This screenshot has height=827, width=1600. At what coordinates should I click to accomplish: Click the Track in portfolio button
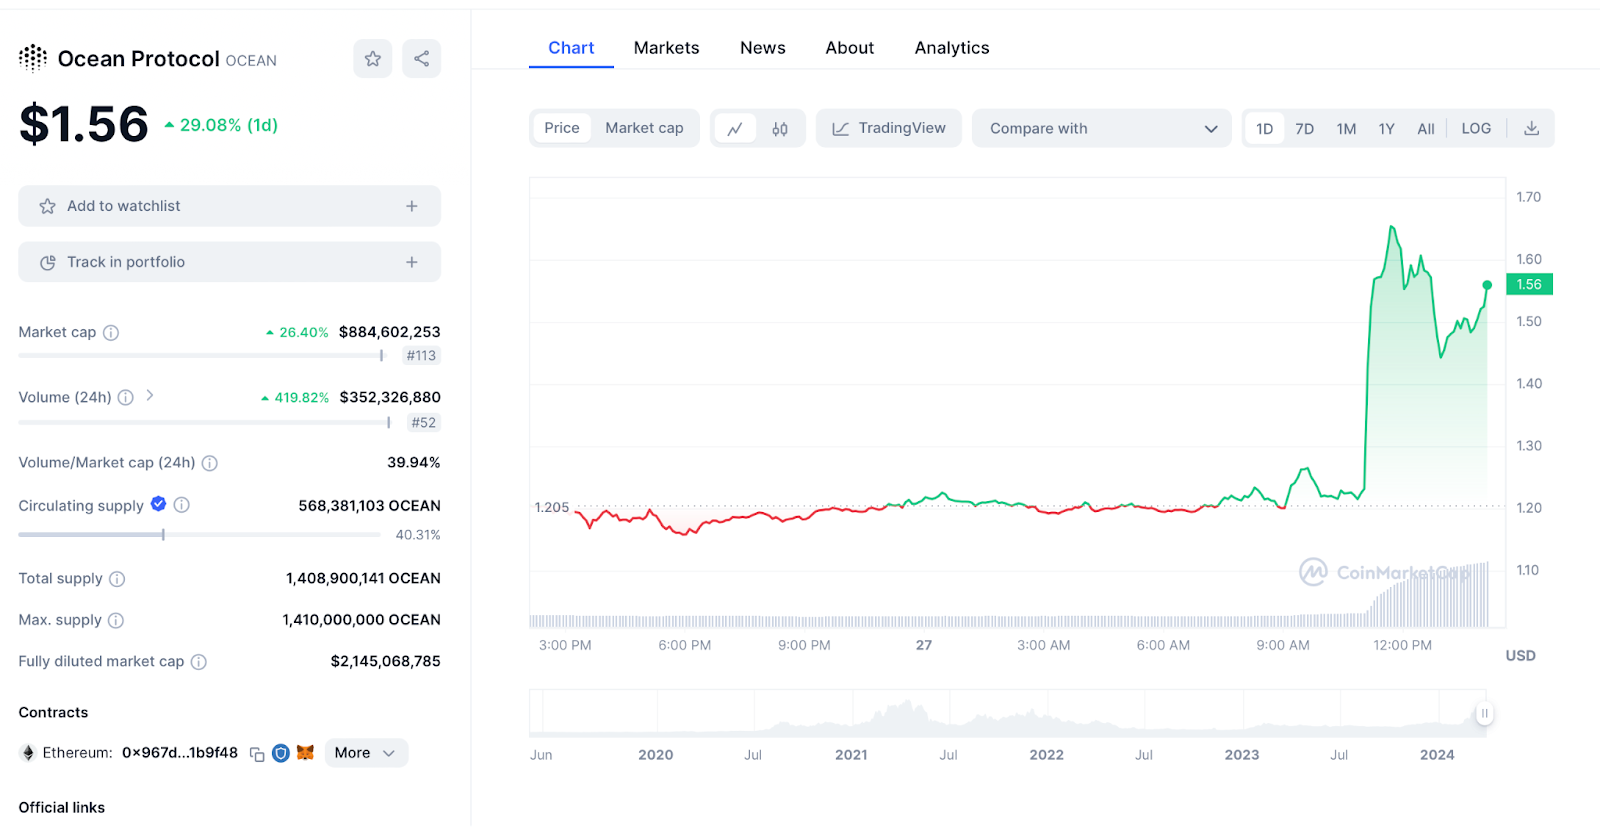click(229, 262)
